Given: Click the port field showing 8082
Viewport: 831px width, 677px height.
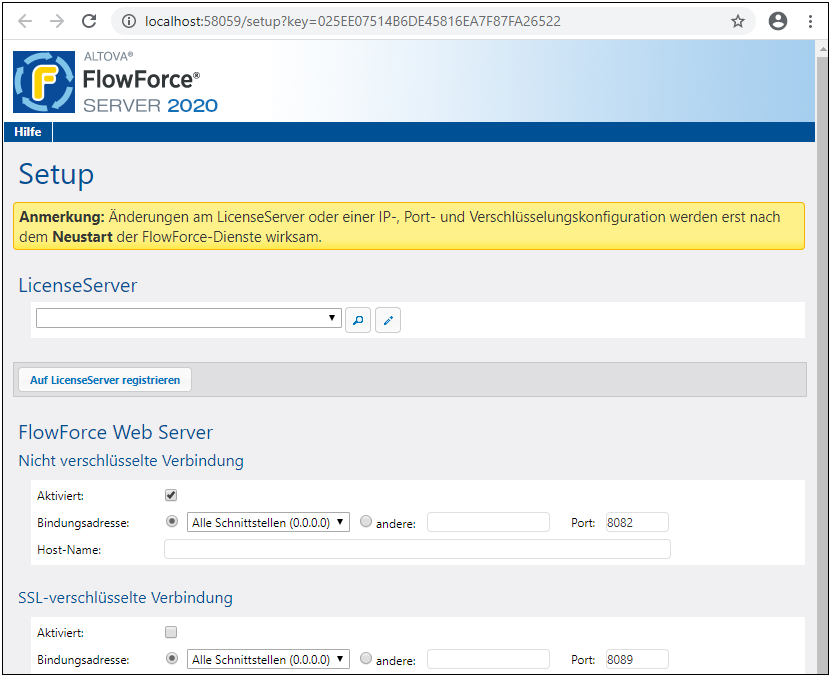Looking at the screenshot, I should [x=637, y=522].
